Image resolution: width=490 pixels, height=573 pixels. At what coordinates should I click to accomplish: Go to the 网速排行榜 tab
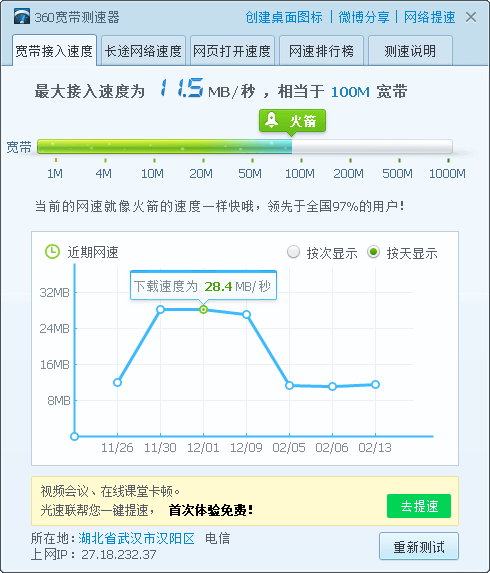coord(321,50)
